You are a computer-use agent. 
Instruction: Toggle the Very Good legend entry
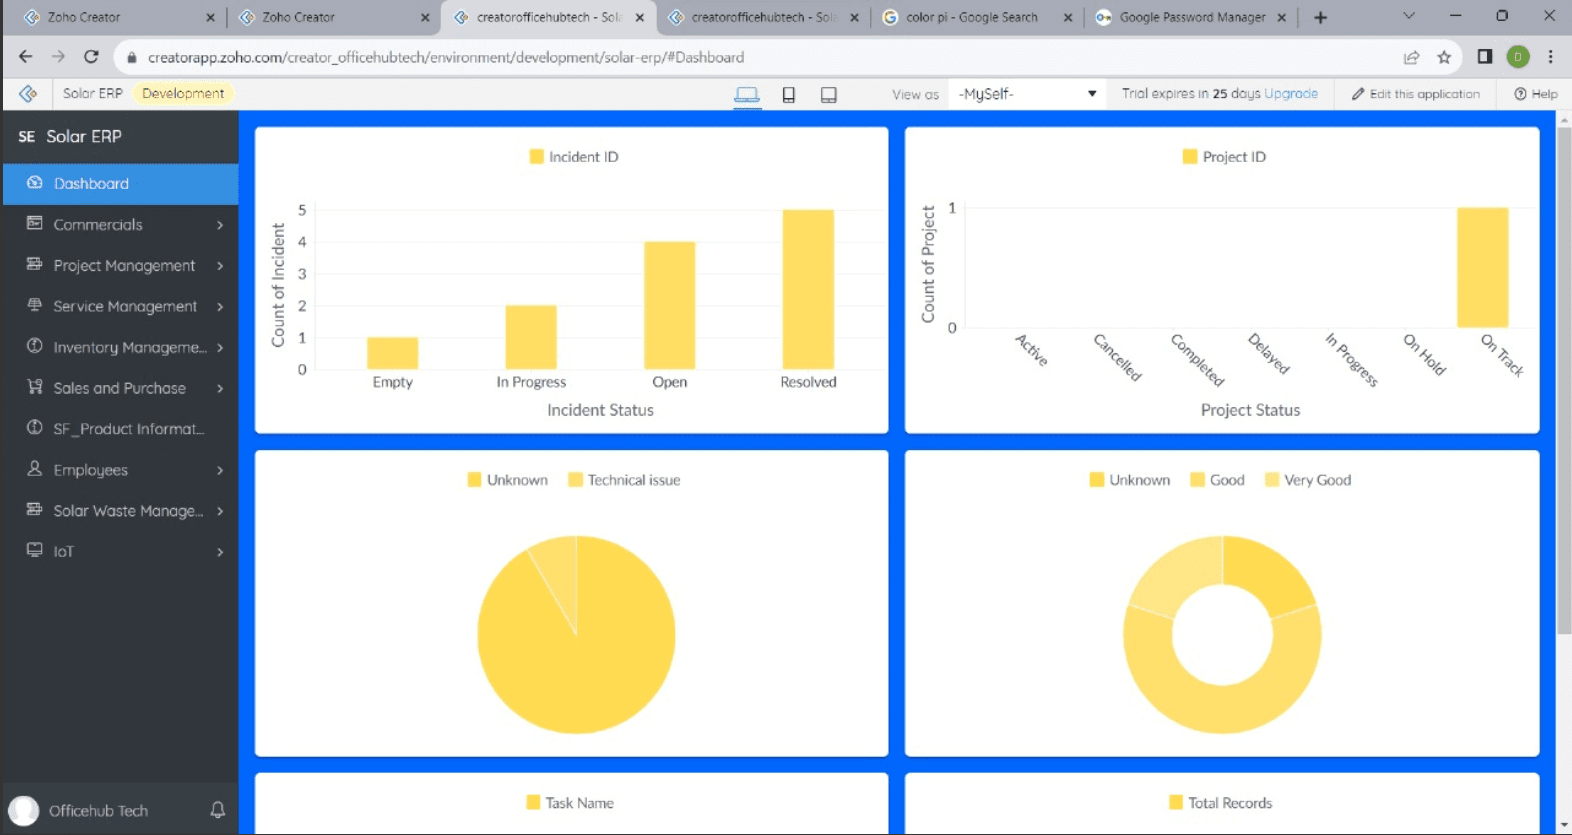[x=1308, y=480]
